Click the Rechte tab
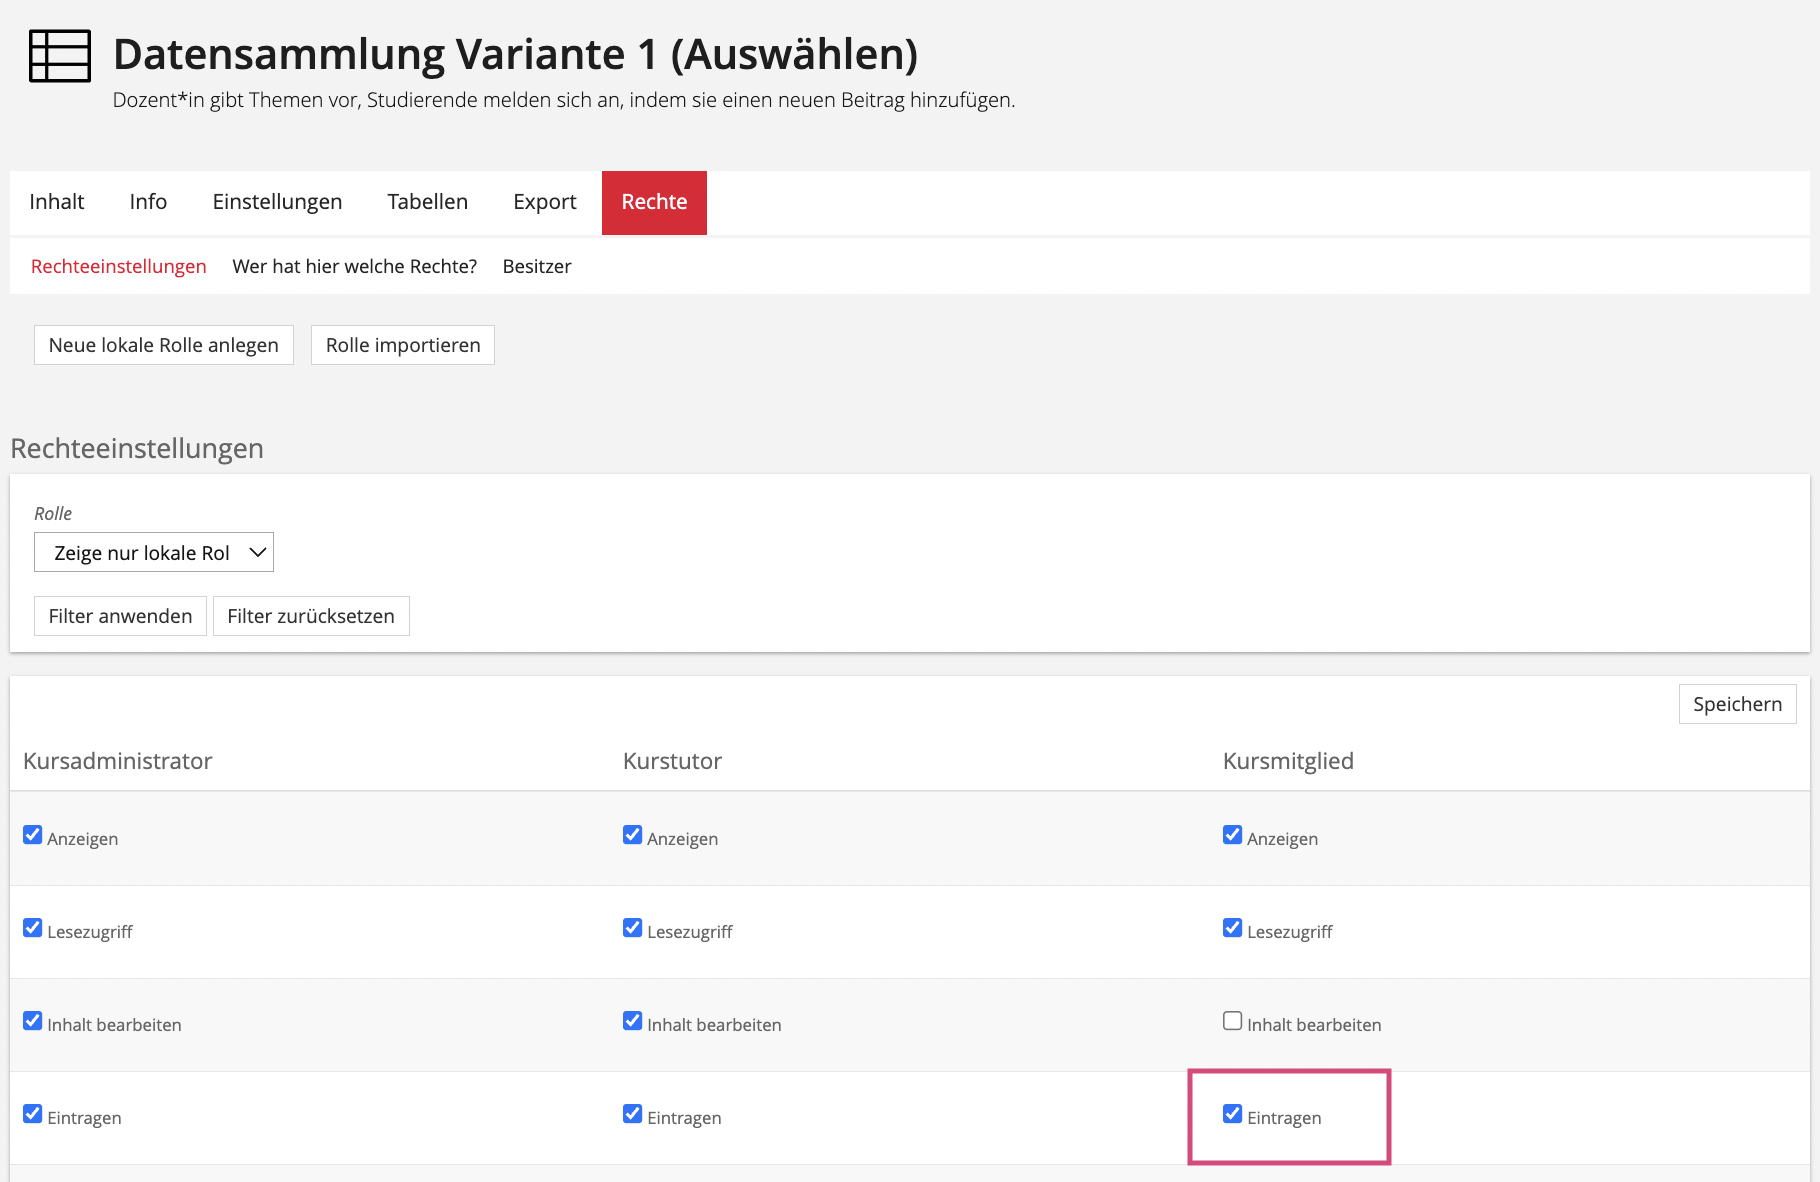Screen dimensions: 1820x1182 click(x=654, y=202)
